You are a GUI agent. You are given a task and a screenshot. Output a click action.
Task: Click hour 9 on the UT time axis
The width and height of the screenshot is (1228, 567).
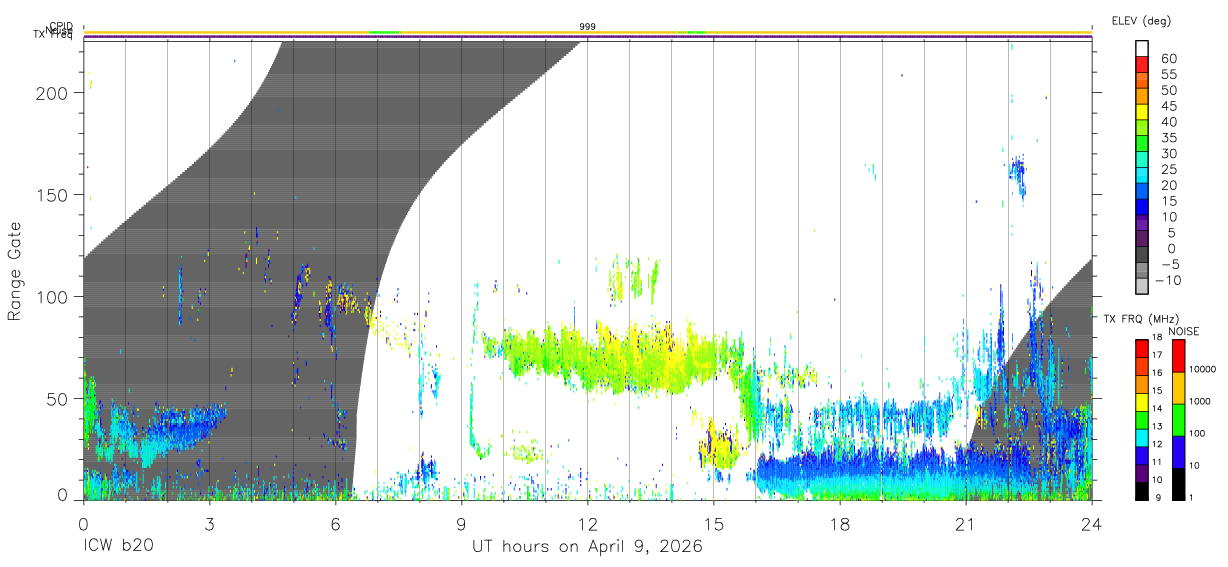pyautogui.click(x=461, y=524)
